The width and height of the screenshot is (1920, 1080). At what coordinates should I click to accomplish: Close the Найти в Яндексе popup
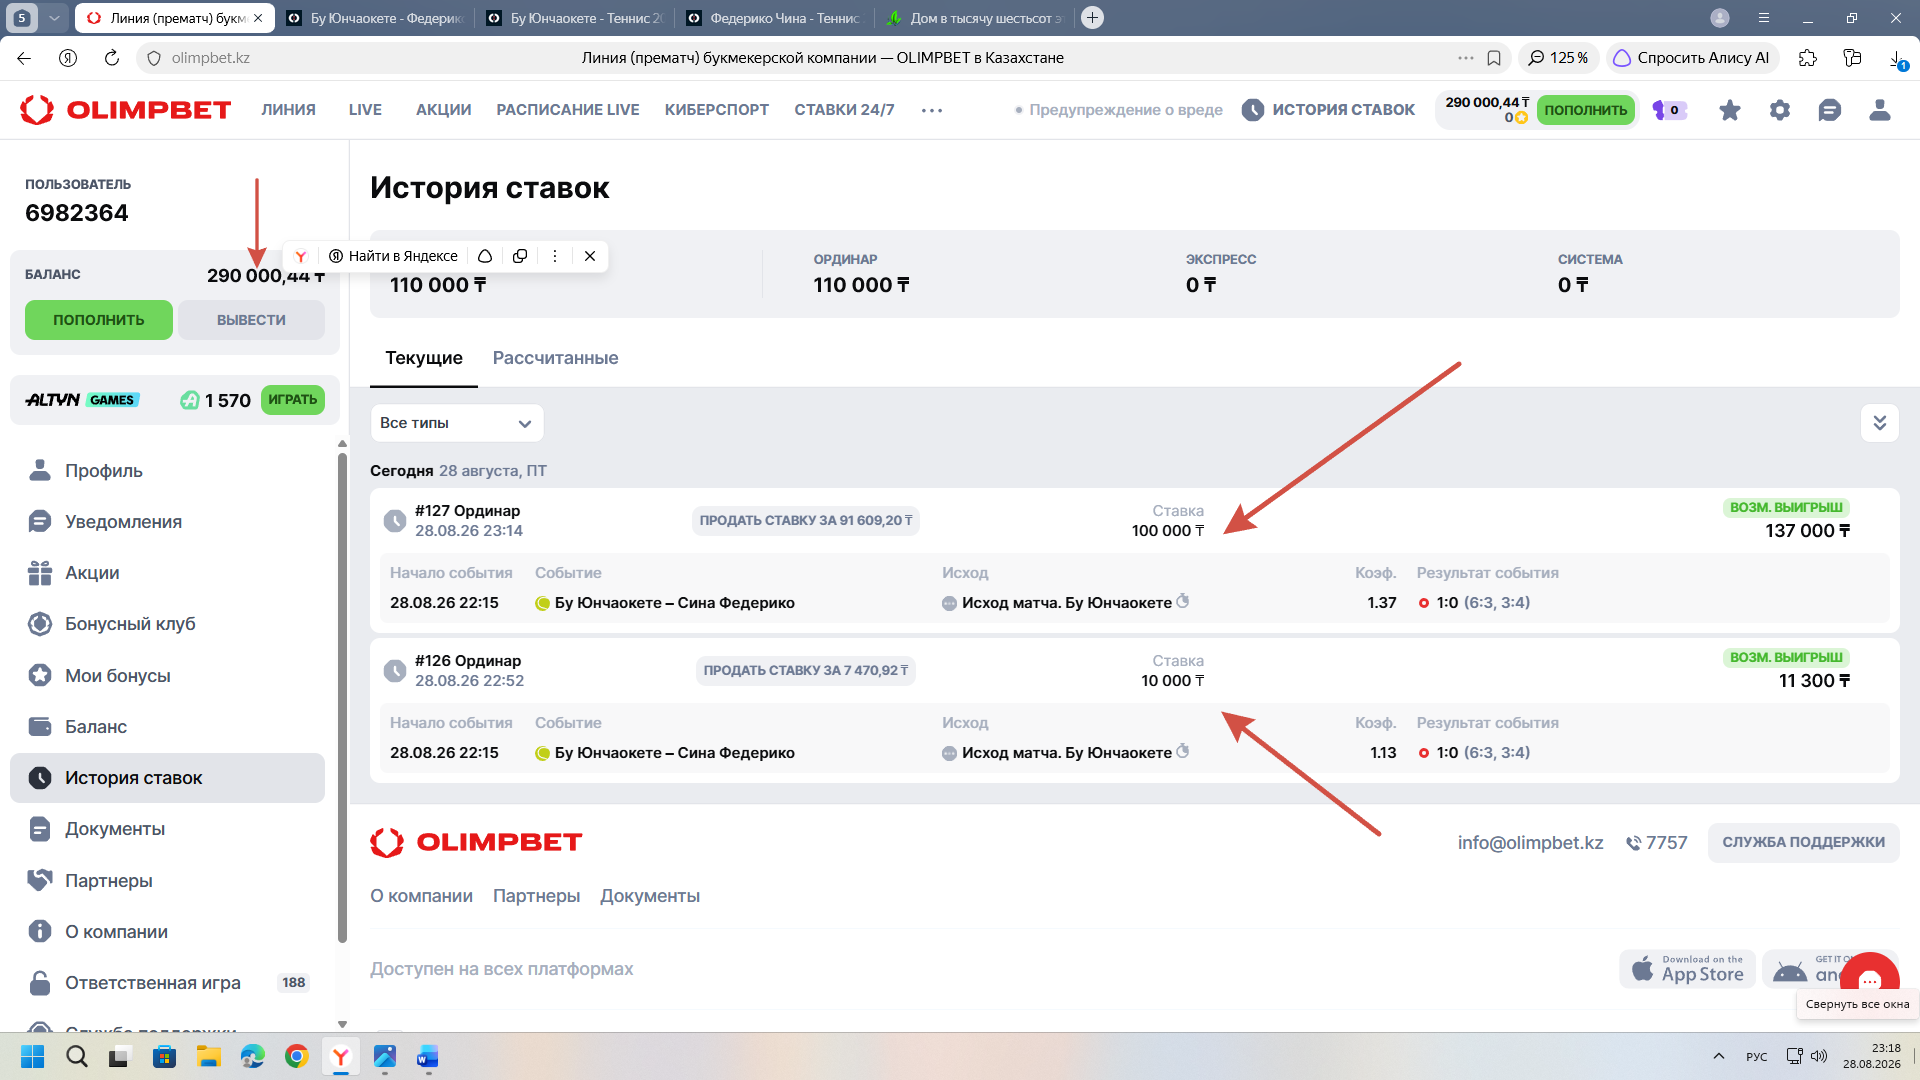click(590, 256)
